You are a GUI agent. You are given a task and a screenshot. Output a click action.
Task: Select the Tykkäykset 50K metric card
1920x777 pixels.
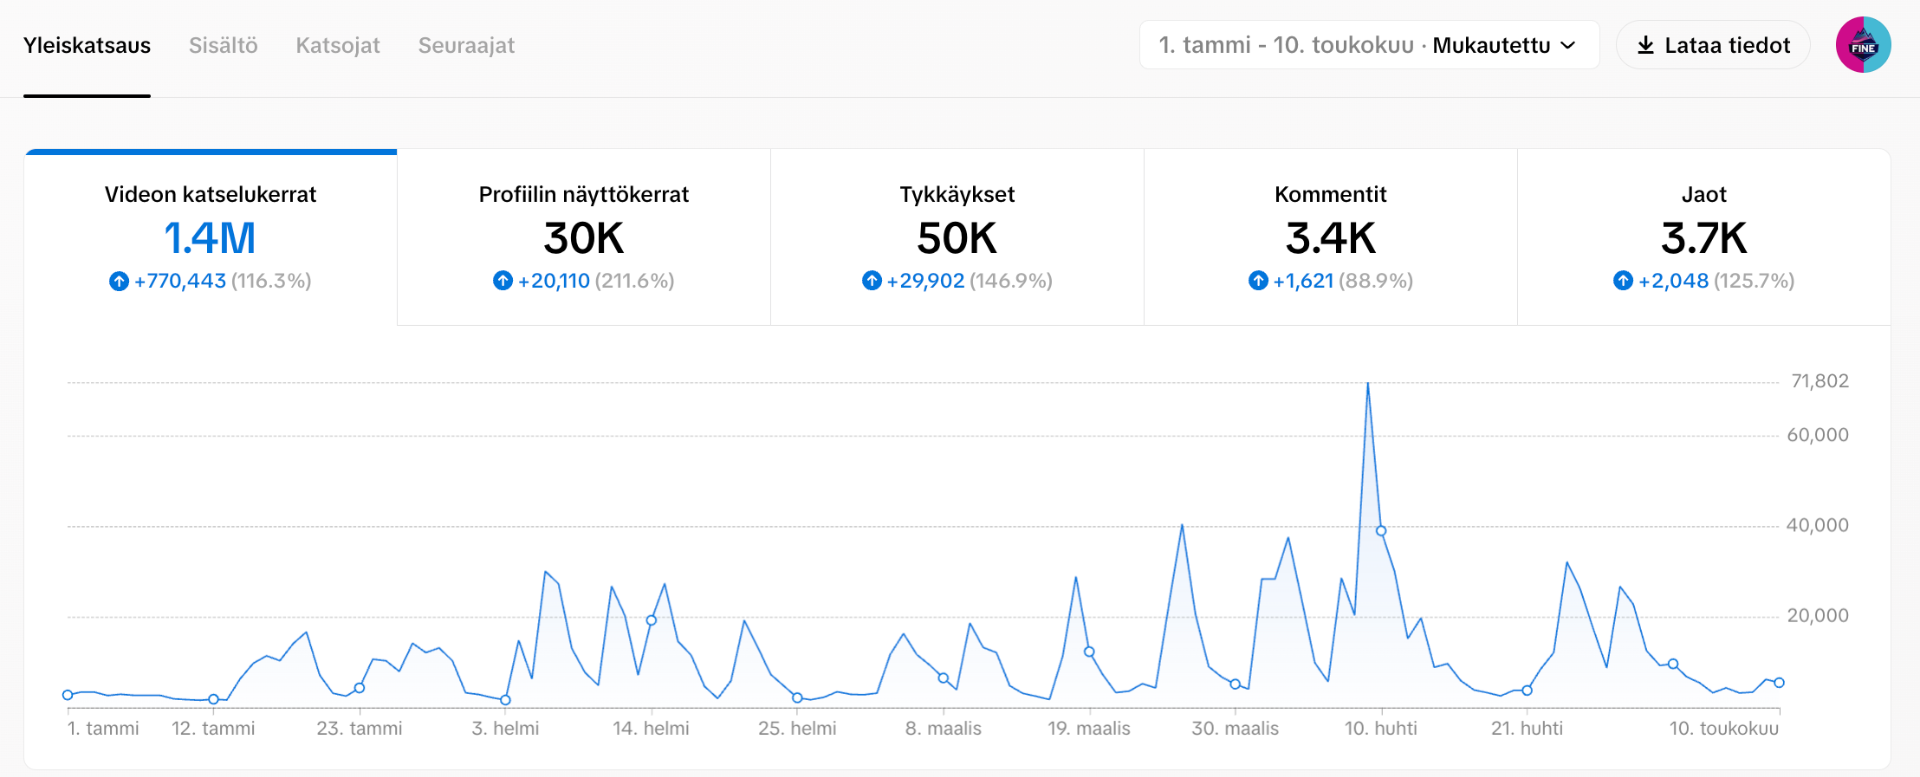pos(956,238)
